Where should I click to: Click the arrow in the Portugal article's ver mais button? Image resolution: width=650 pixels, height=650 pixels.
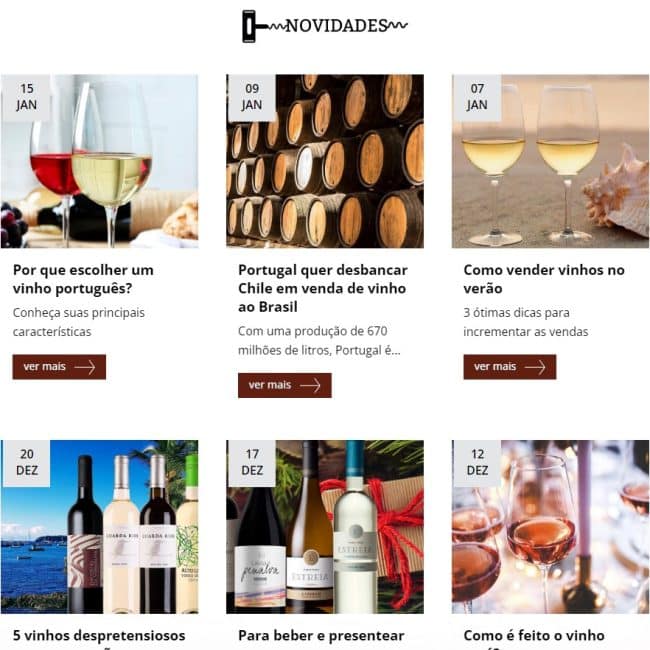[310, 386]
